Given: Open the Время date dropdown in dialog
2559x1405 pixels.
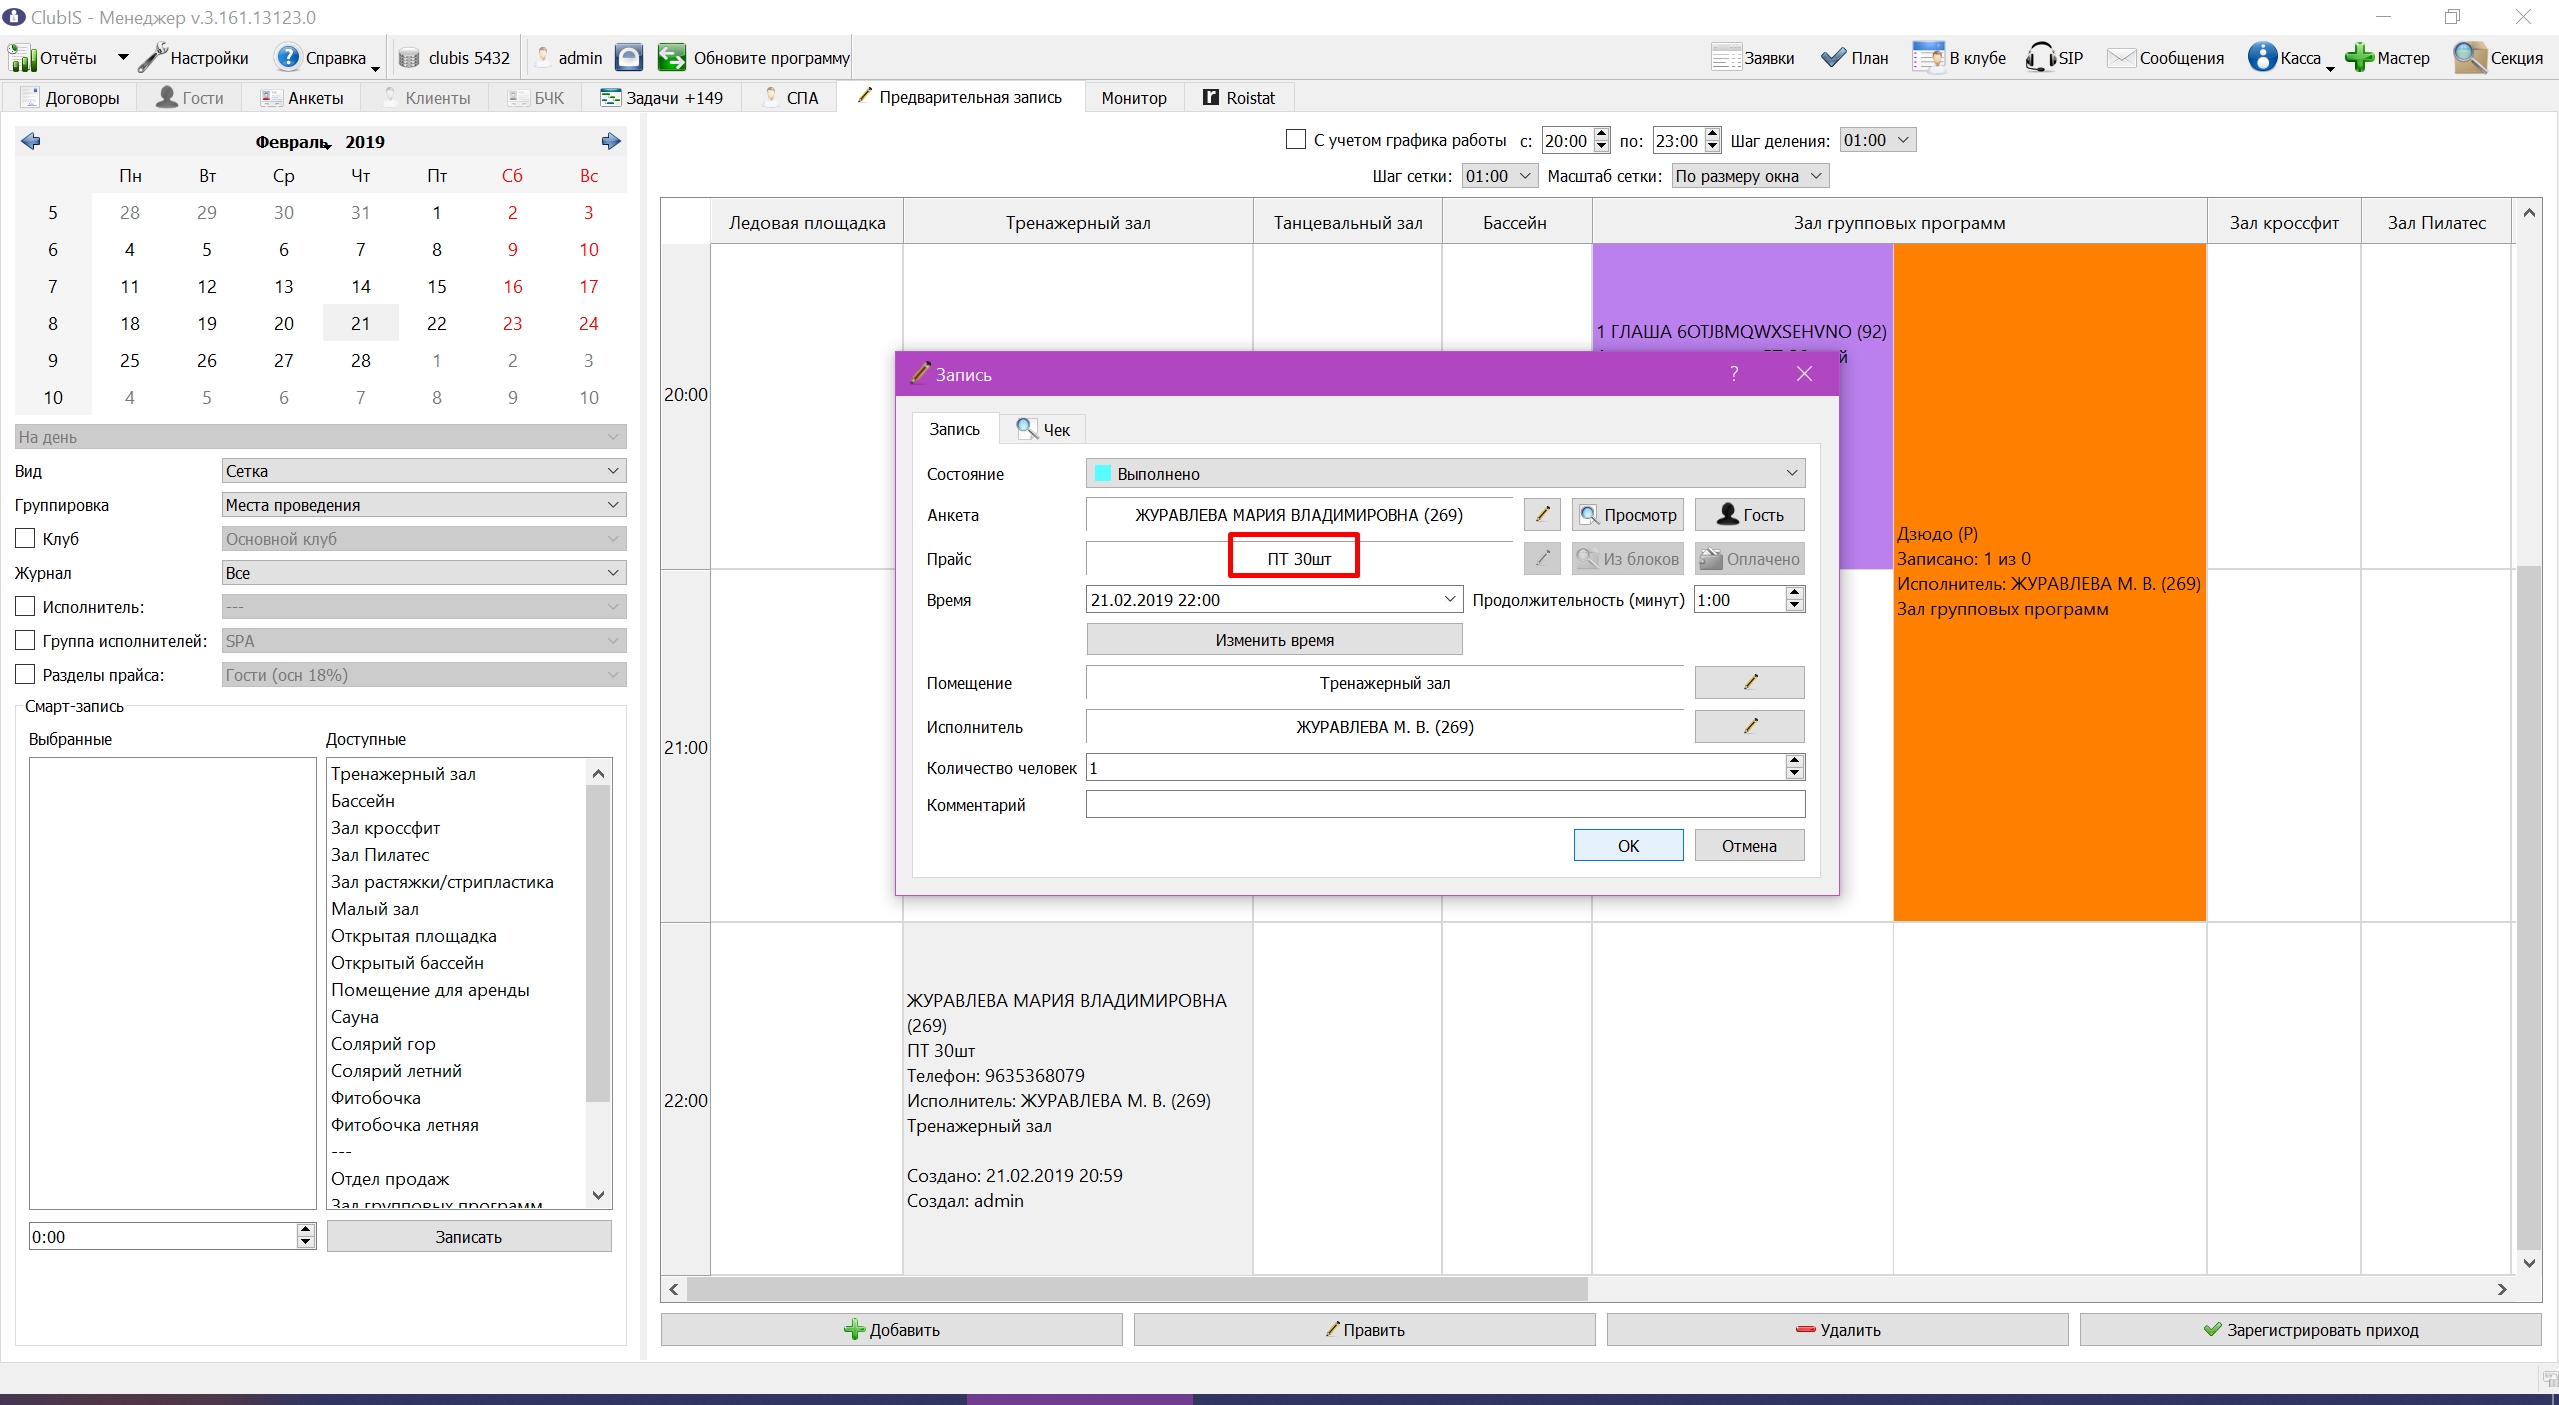Looking at the screenshot, I should (1449, 600).
